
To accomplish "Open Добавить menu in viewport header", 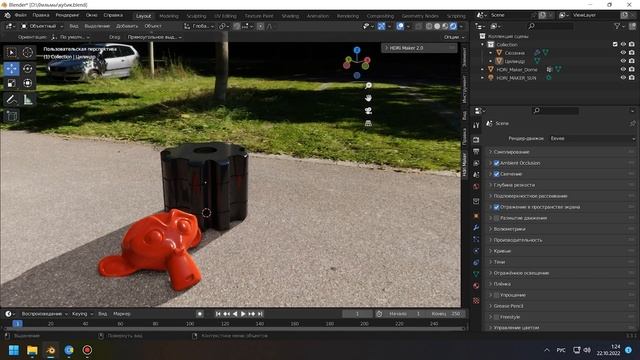I will coord(127,26).
